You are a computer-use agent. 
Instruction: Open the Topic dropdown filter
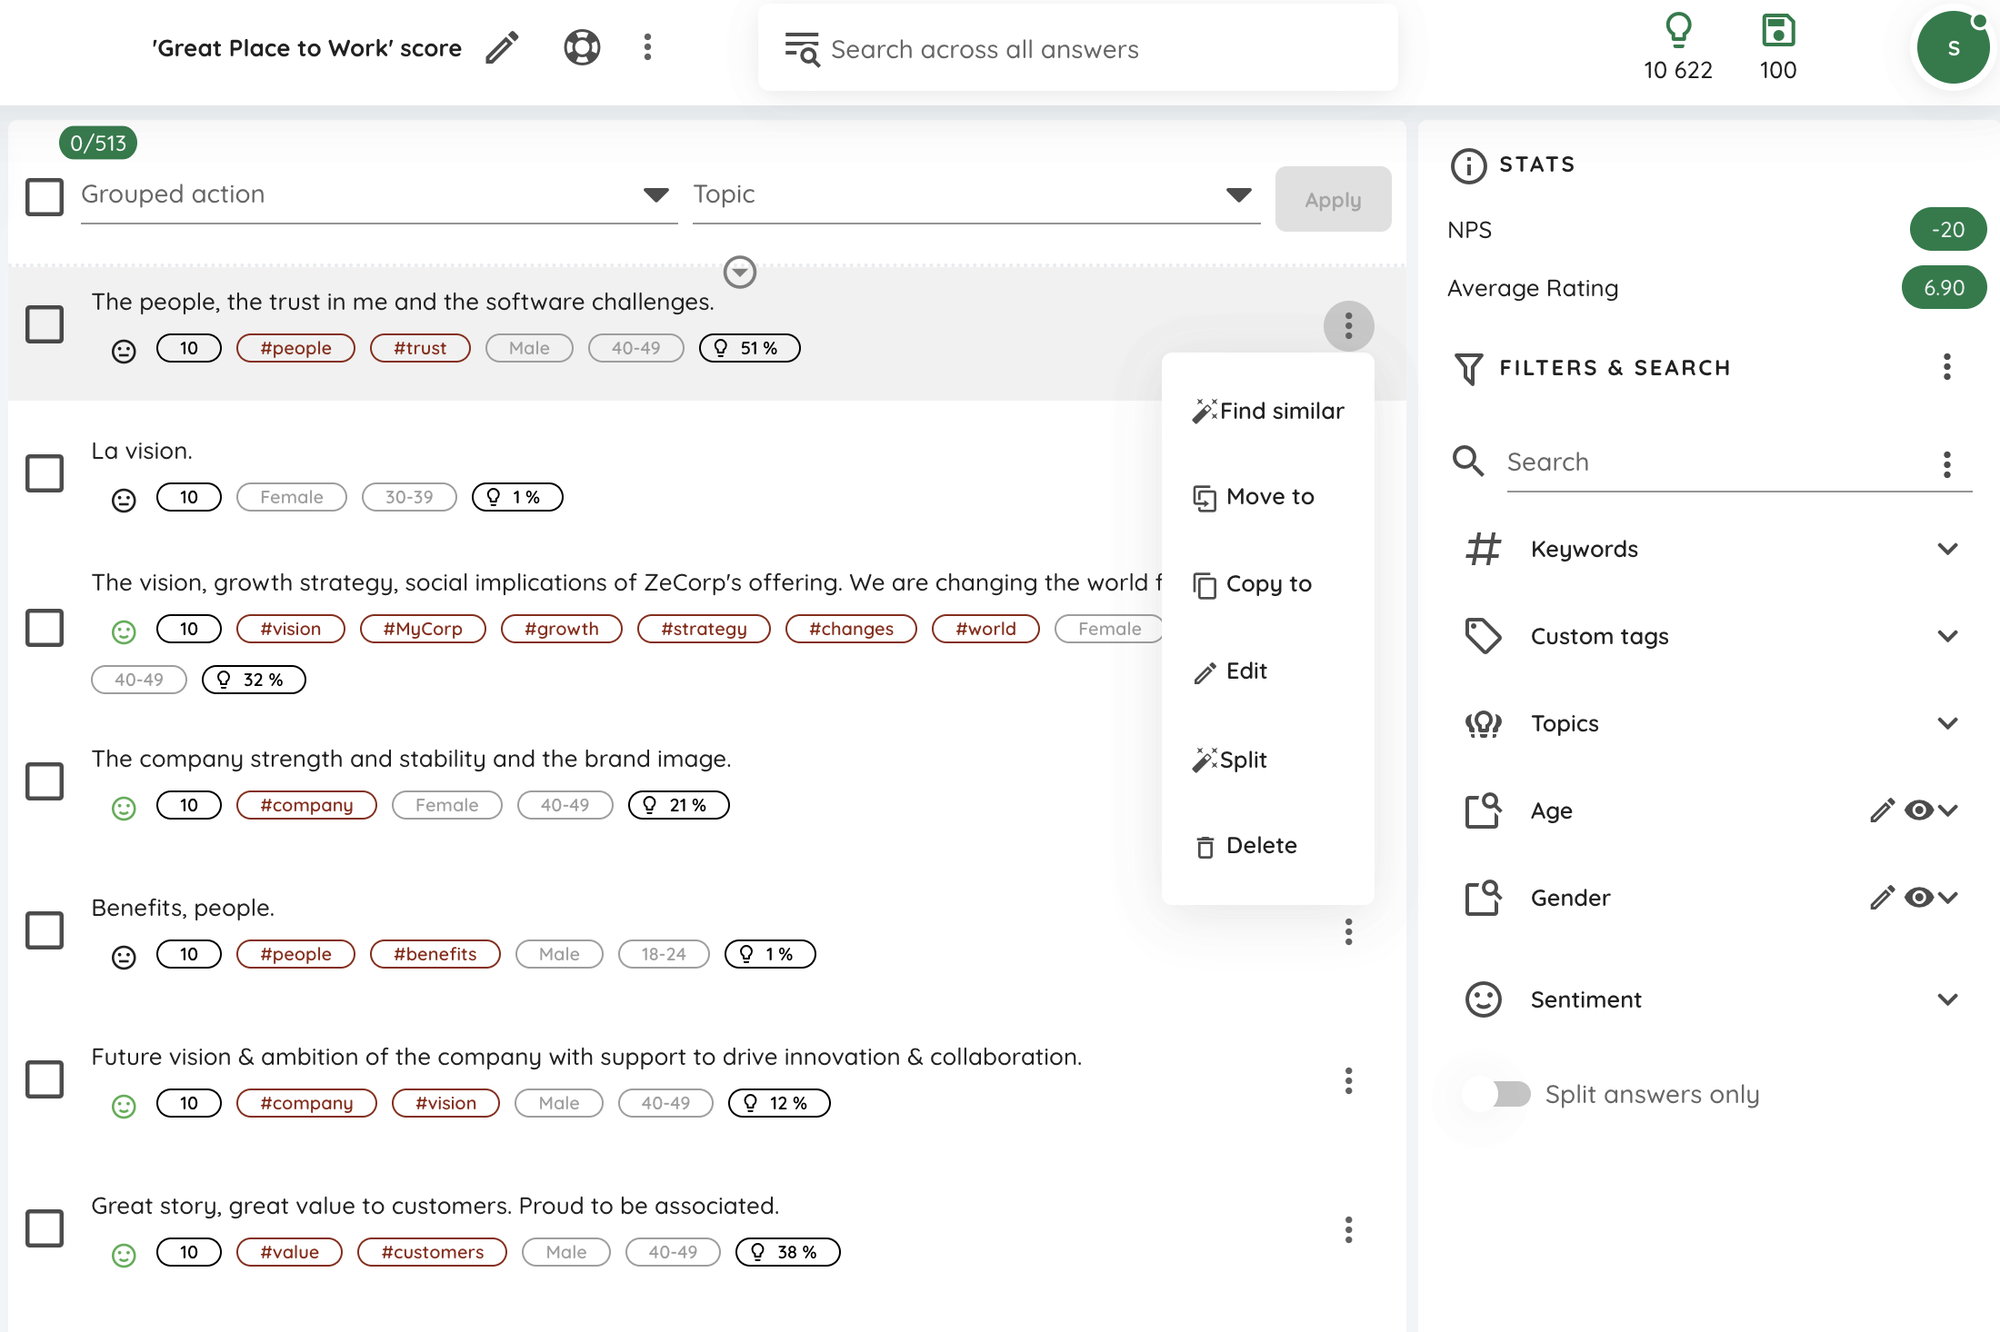click(x=1238, y=195)
